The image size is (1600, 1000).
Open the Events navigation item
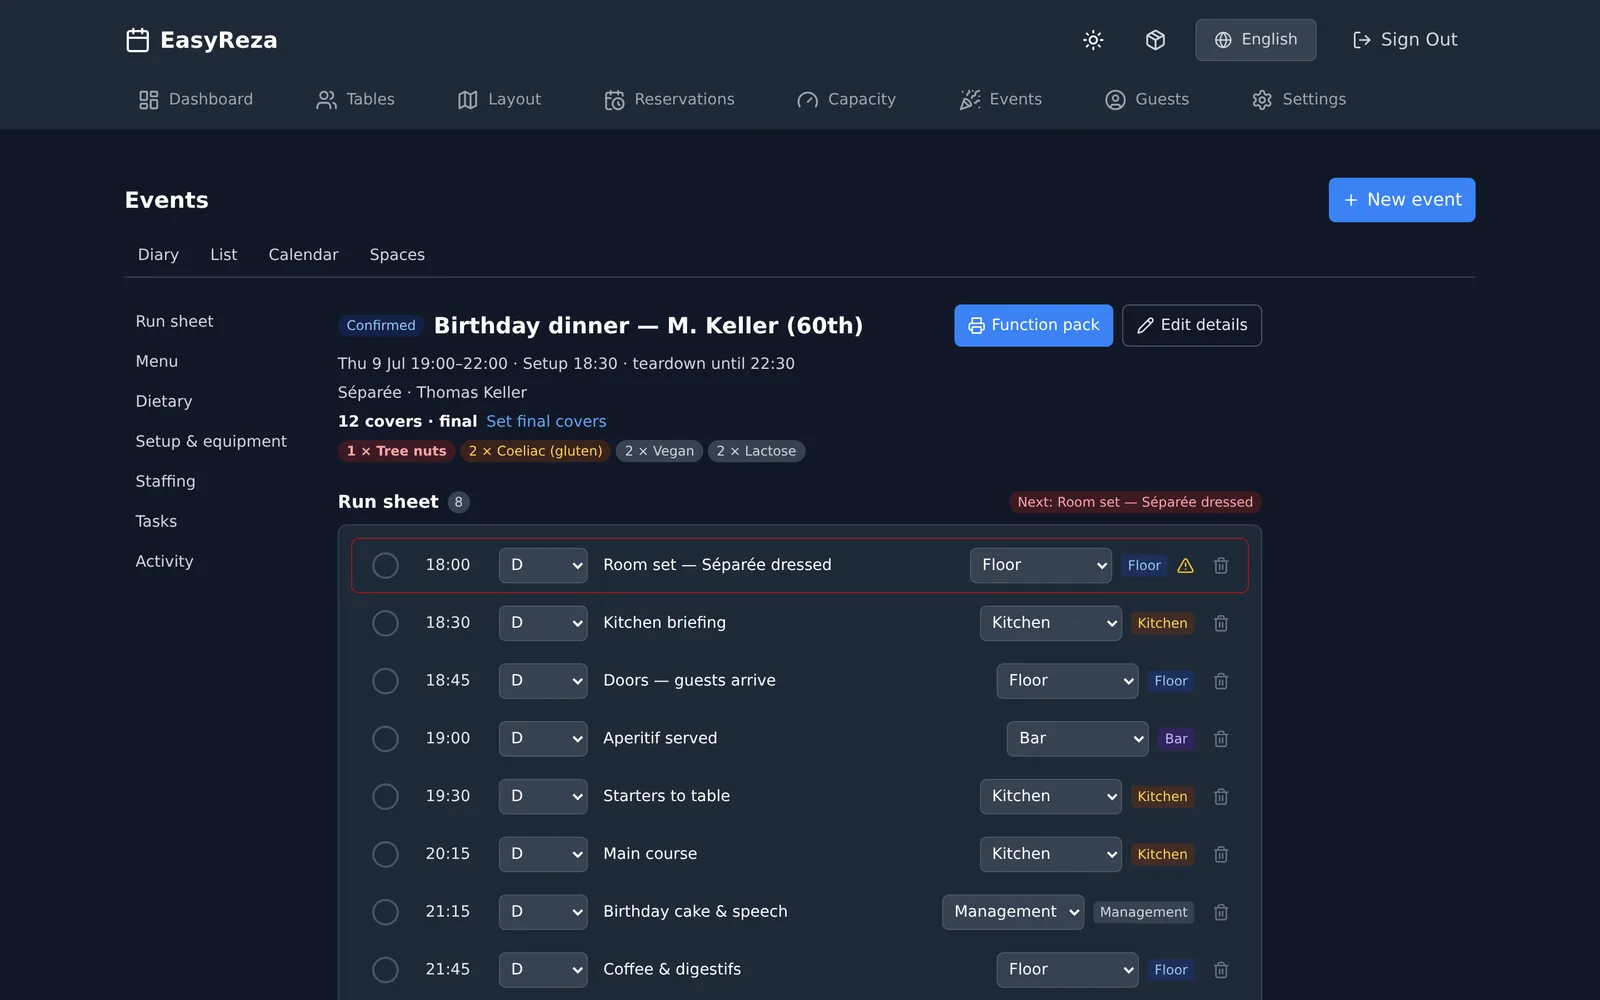point(1001,100)
